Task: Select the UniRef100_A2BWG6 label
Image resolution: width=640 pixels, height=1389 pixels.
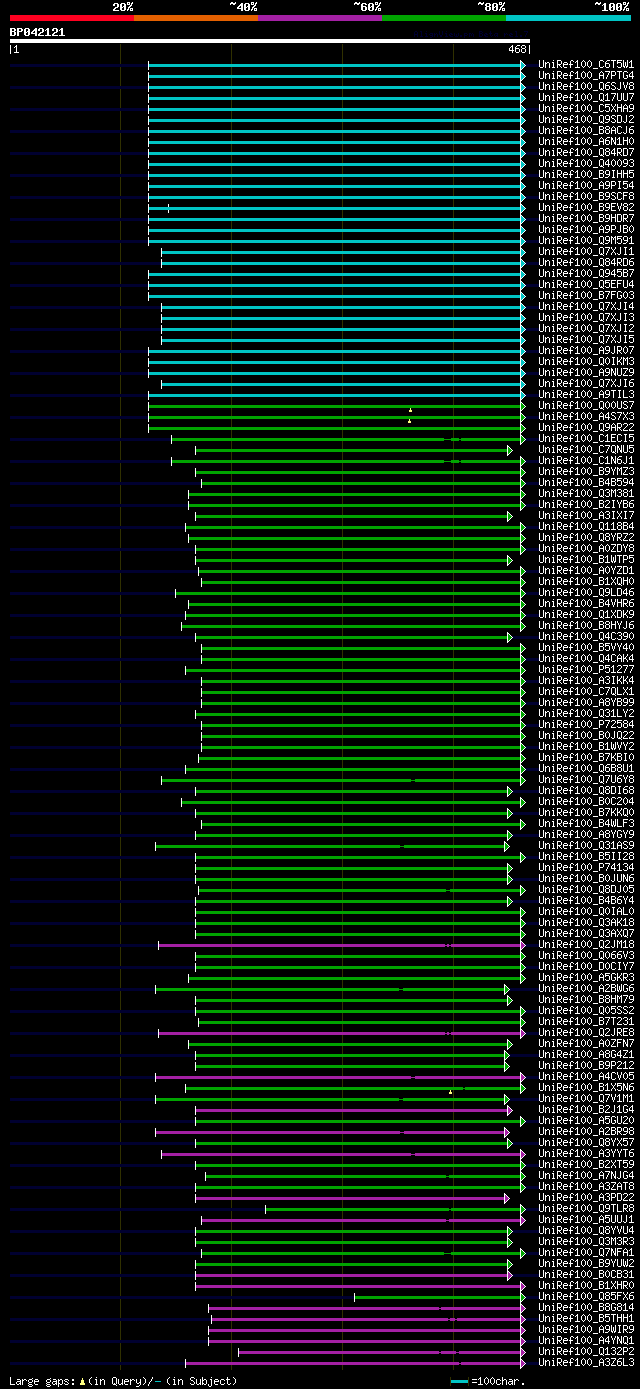Action: [x=586, y=988]
